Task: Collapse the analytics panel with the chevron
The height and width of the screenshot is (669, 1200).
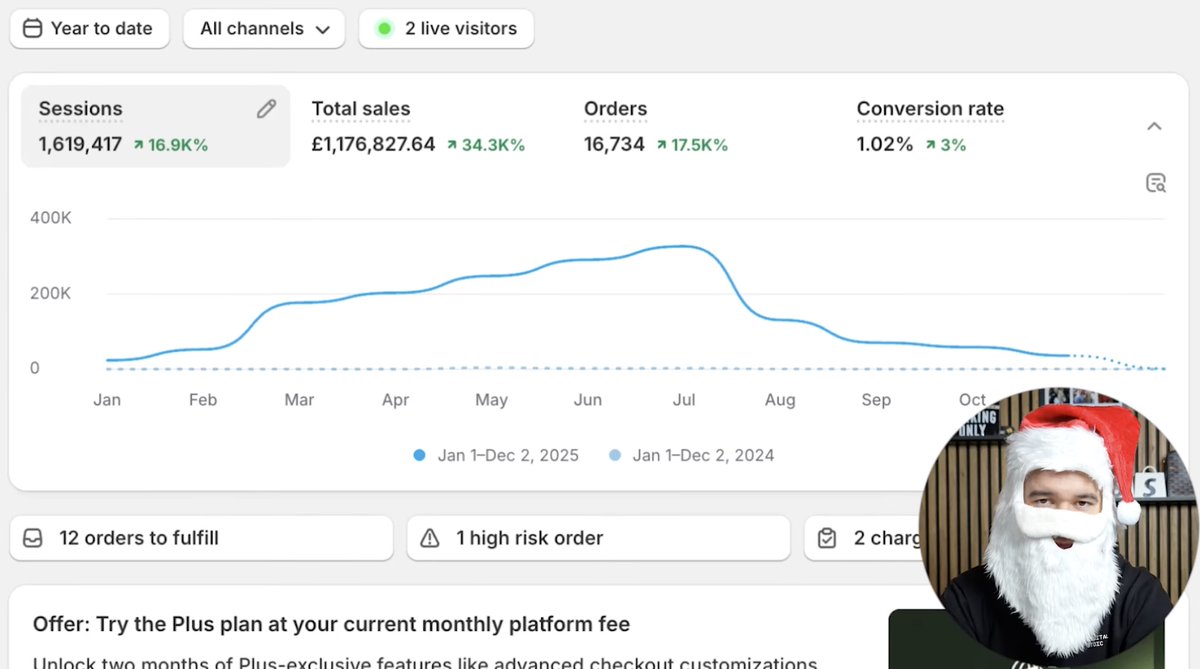Action: (x=1155, y=126)
